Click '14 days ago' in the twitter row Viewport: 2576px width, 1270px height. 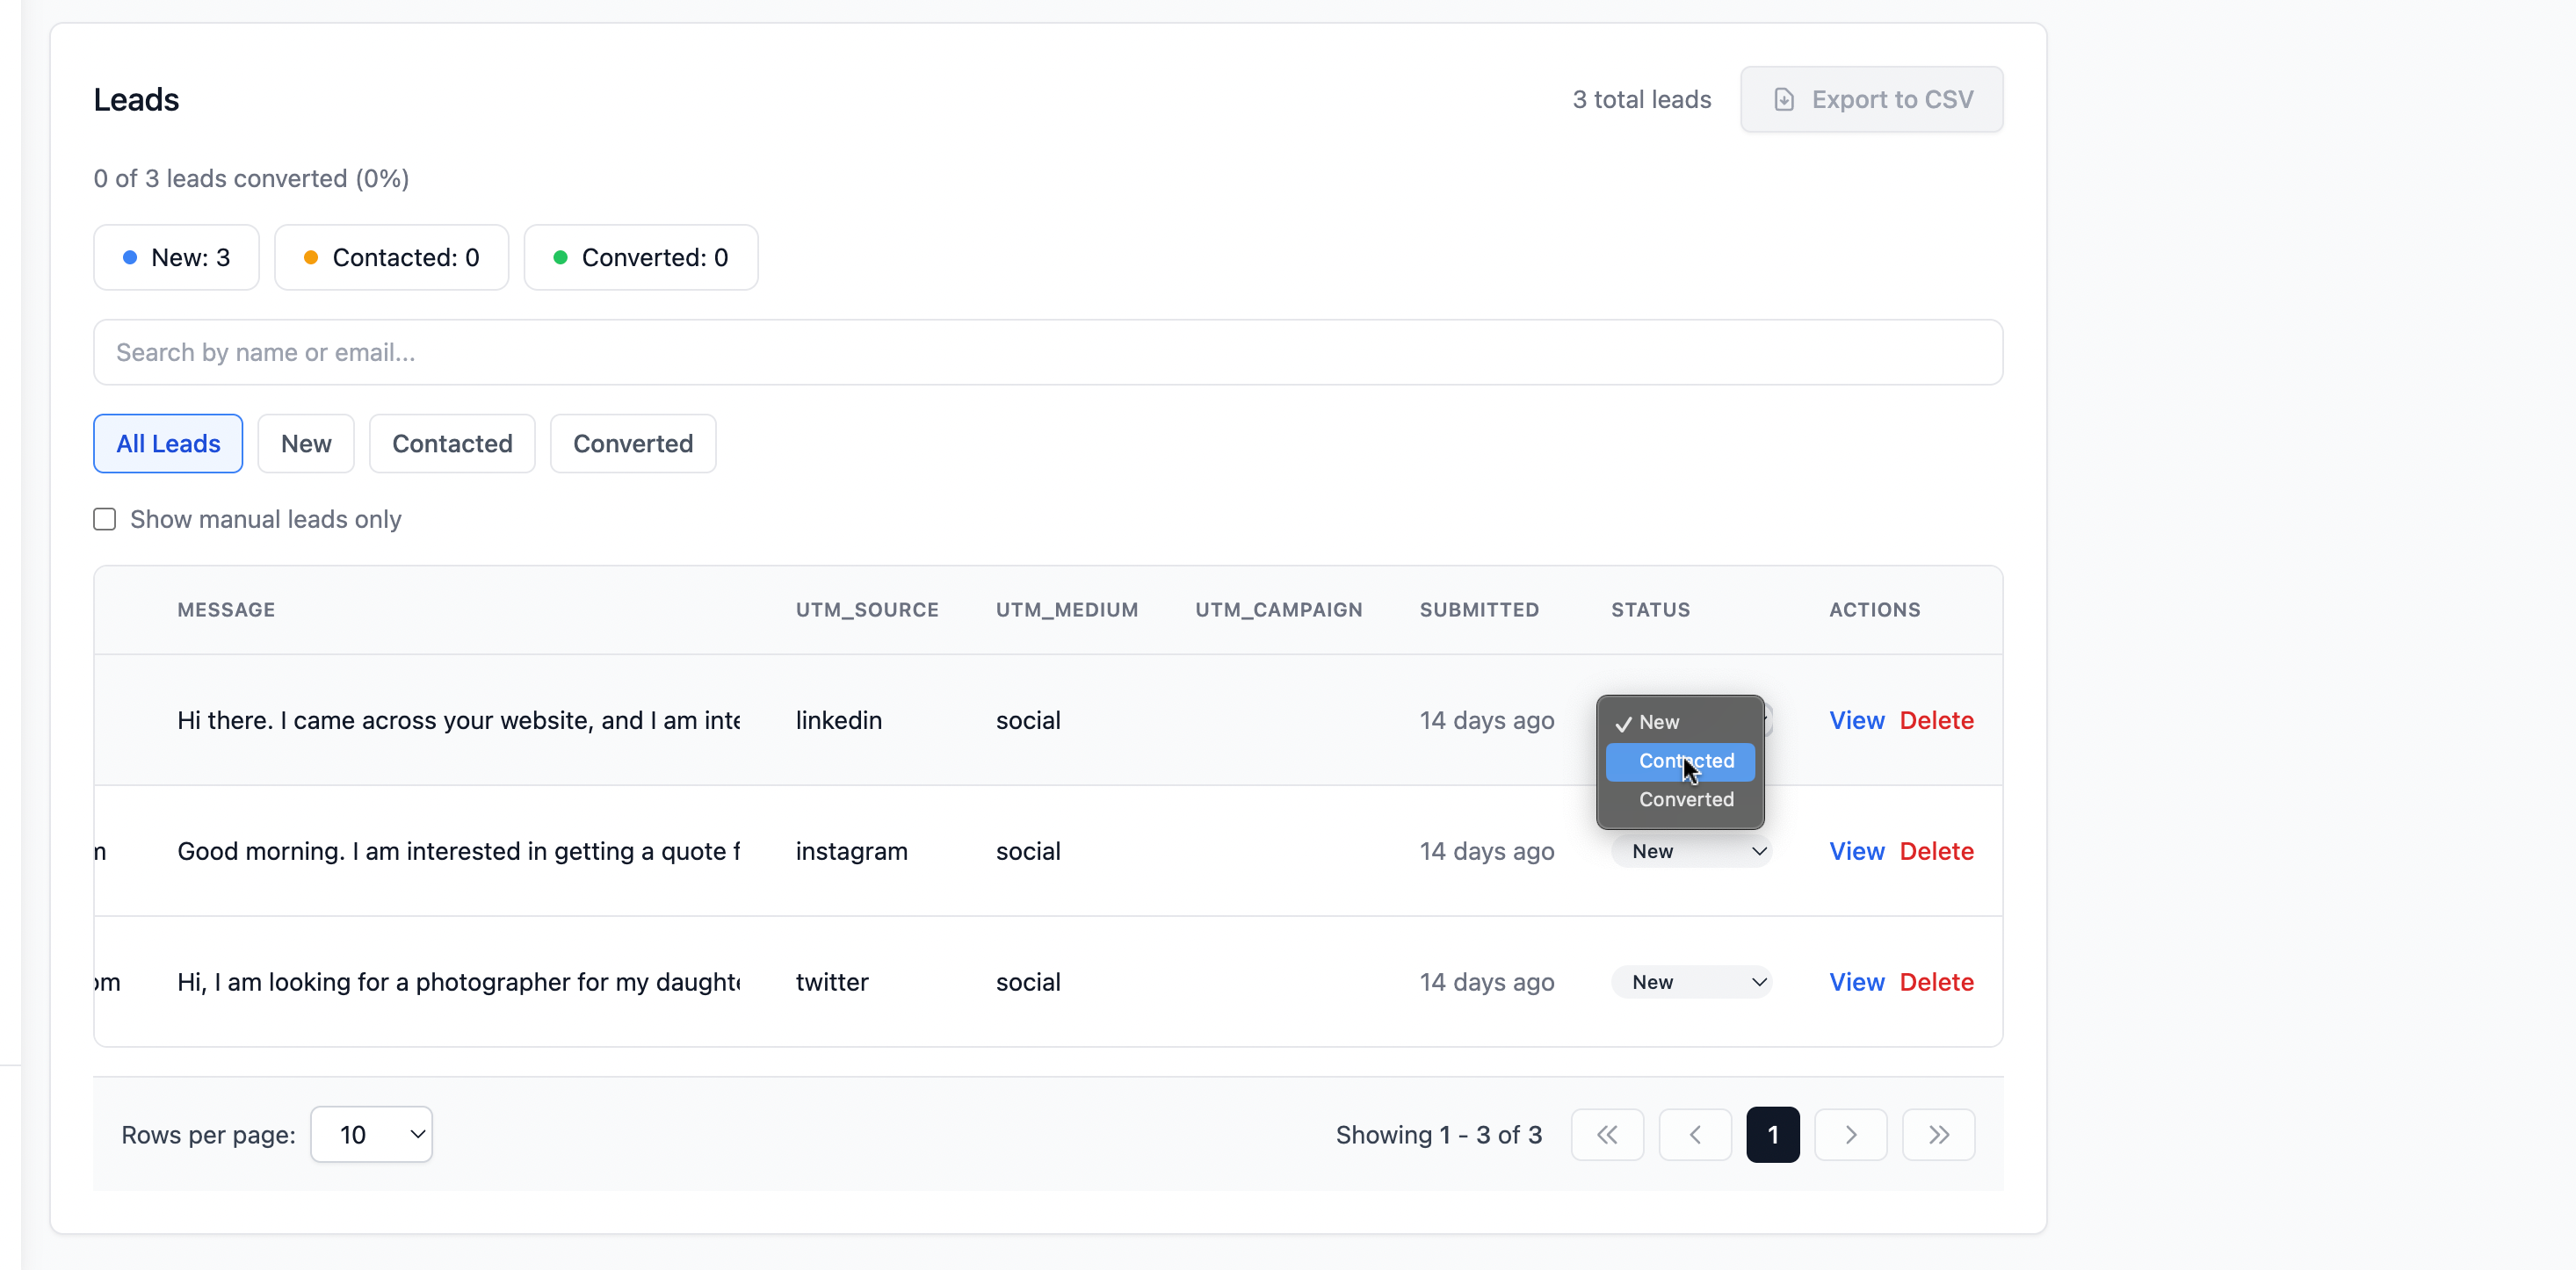point(1487,982)
